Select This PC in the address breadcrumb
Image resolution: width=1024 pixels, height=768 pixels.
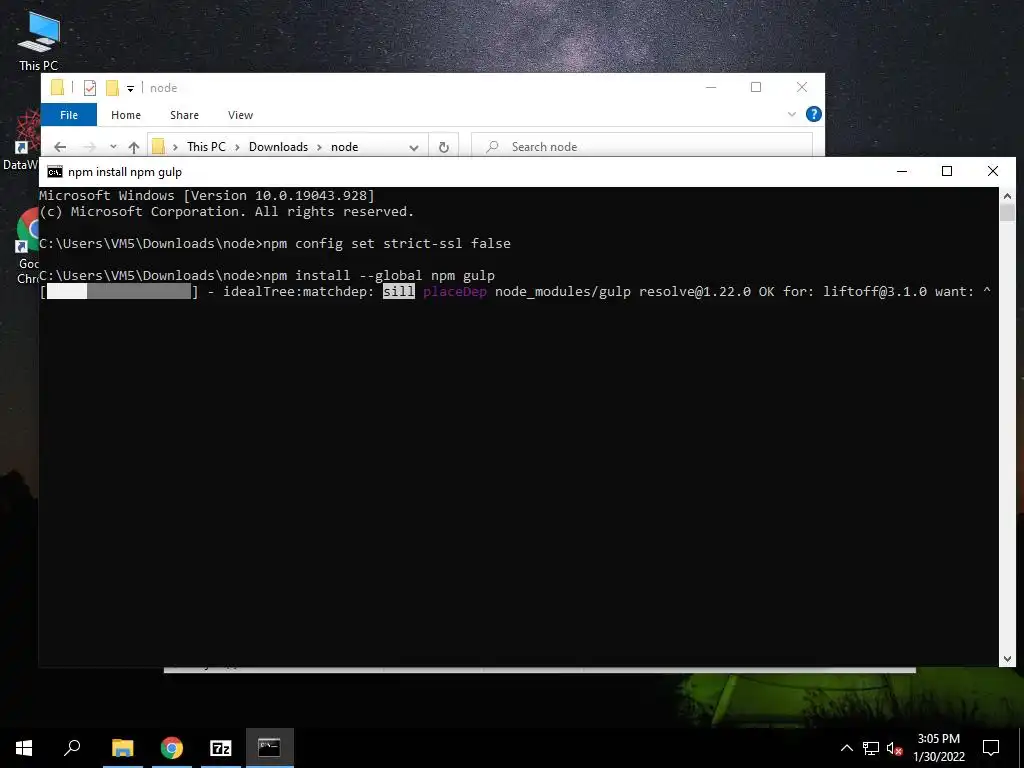pos(206,147)
